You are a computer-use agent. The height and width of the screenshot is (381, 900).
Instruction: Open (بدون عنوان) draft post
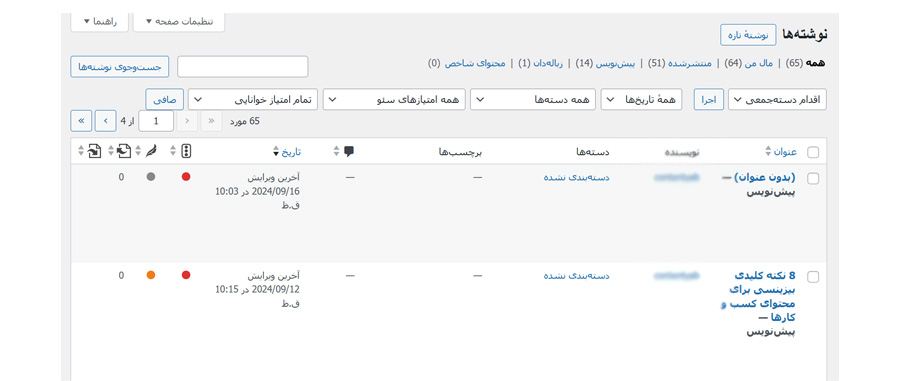[x=766, y=178]
